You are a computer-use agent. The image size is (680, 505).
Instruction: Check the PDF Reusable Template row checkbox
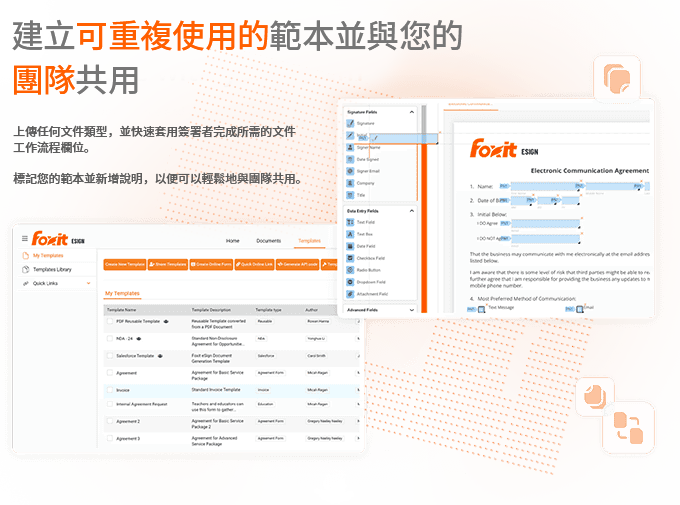pyautogui.click(x=110, y=321)
